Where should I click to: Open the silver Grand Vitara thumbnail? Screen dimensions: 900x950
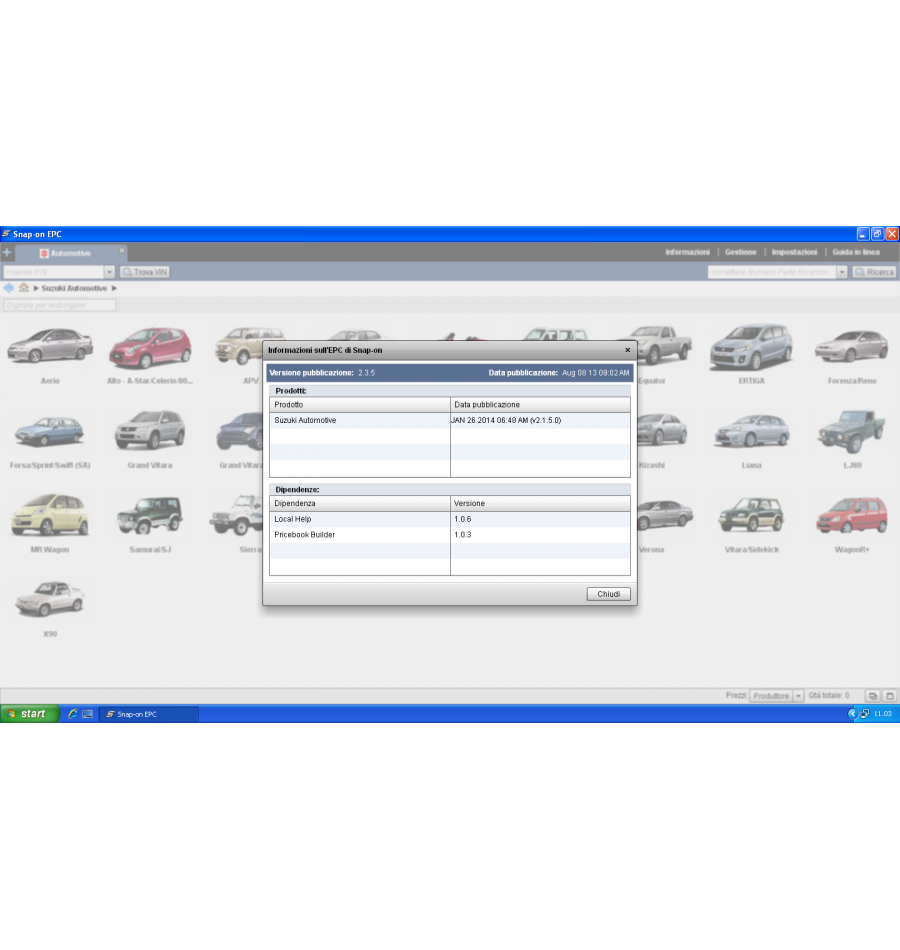[x=150, y=430]
